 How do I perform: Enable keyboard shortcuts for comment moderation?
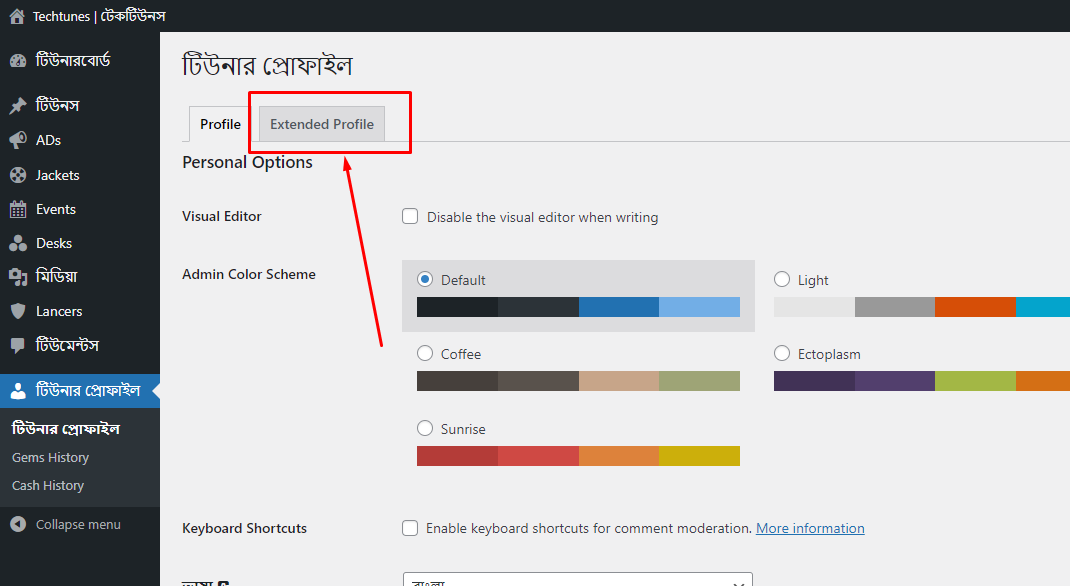pos(410,528)
